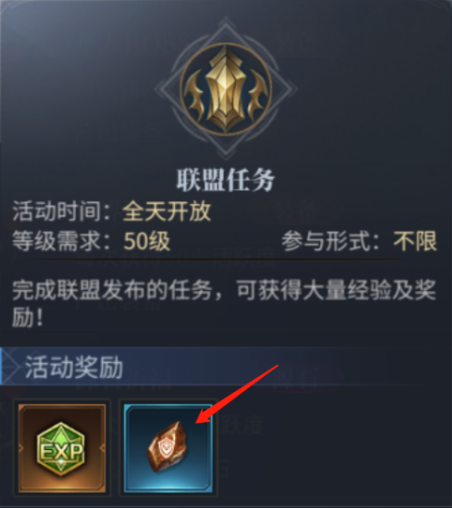The width and height of the screenshot is (452, 508).
Task: Click the red arrow annotation
Action: pos(237,394)
